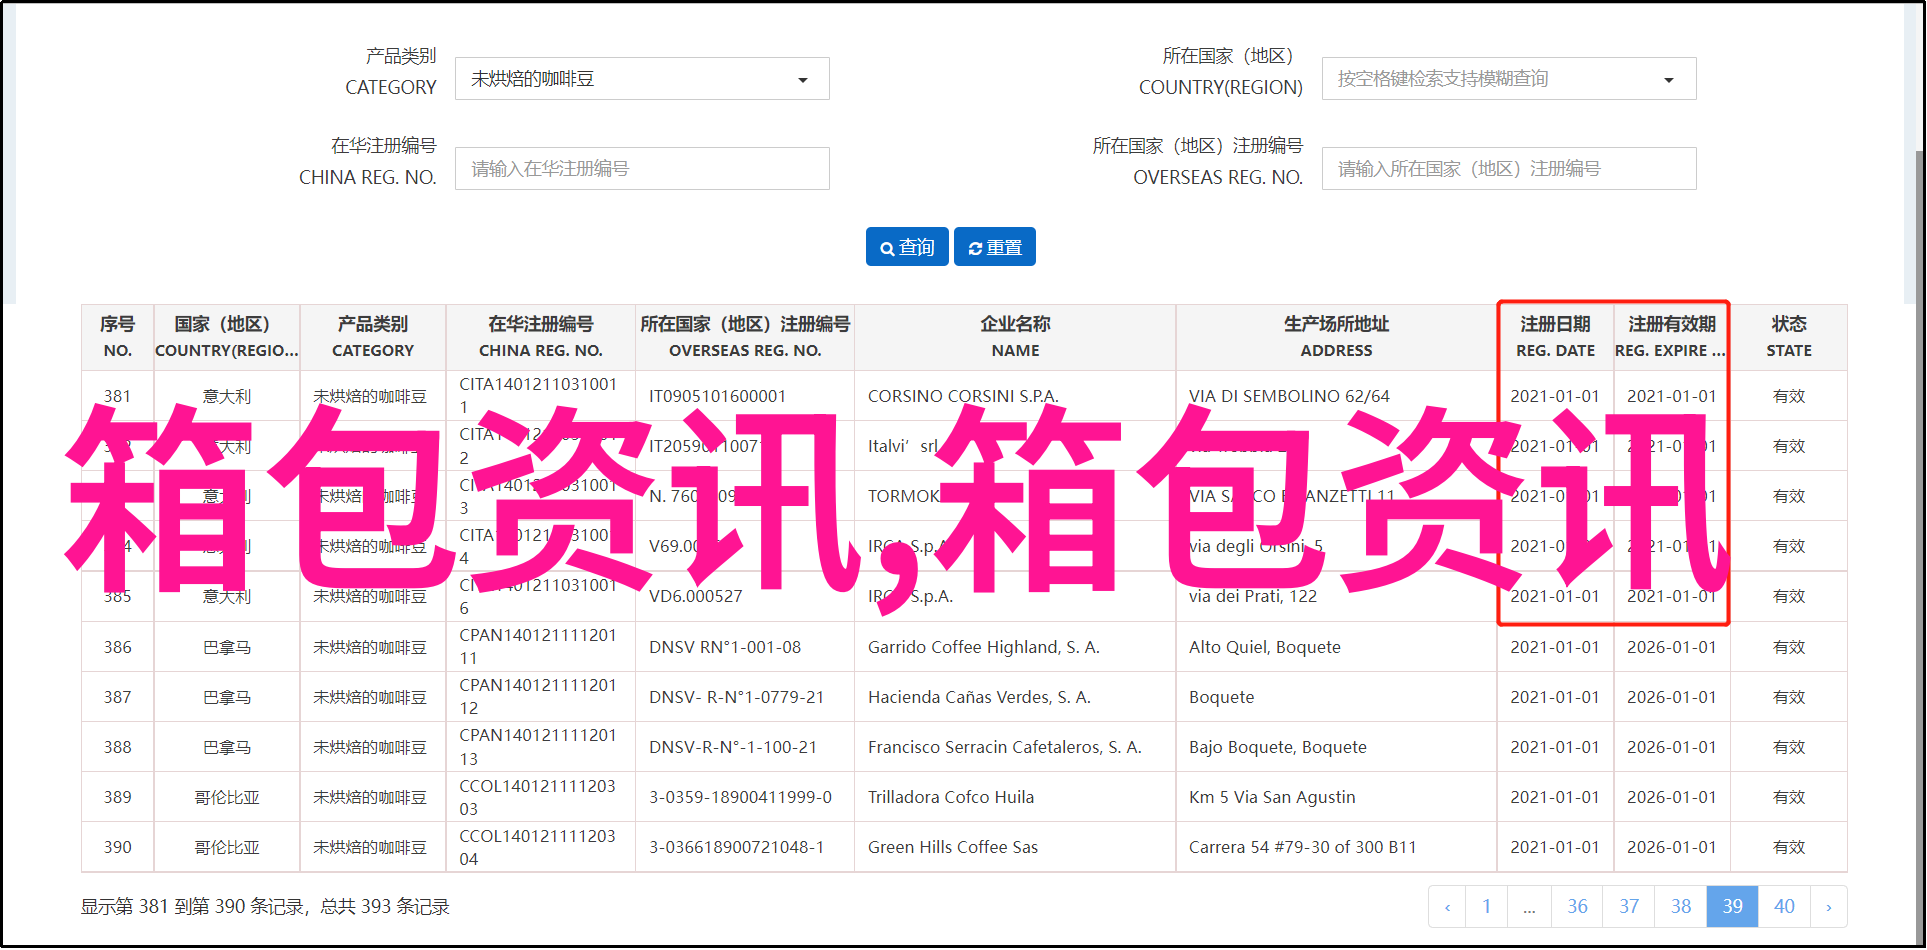Click address VIA DI SEMBOLINO 62/64
This screenshot has width=1927, height=950.
point(1289,397)
